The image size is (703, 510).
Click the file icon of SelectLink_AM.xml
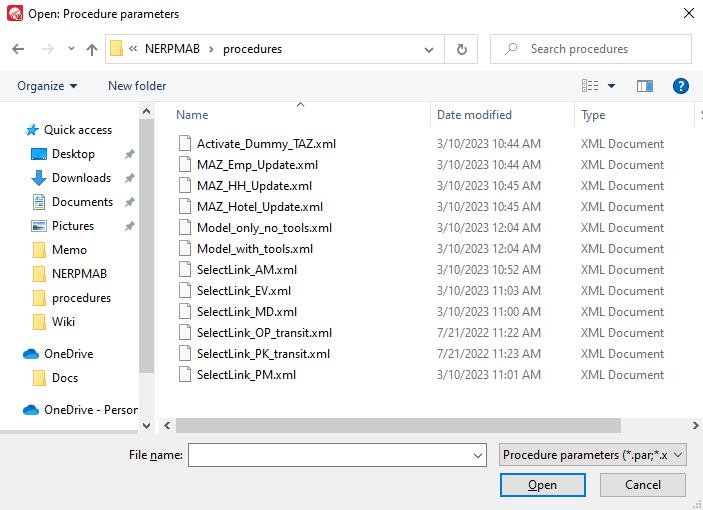[x=185, y=270]
